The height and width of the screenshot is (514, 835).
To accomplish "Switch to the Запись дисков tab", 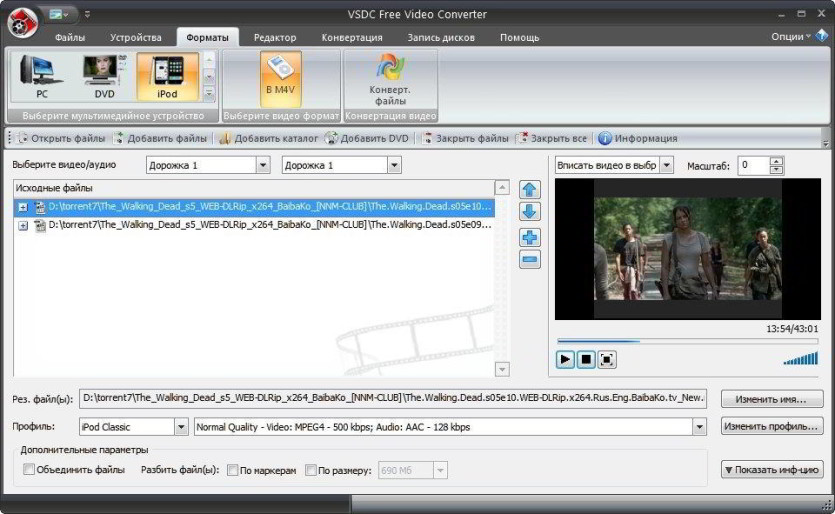I will [440, 38].
